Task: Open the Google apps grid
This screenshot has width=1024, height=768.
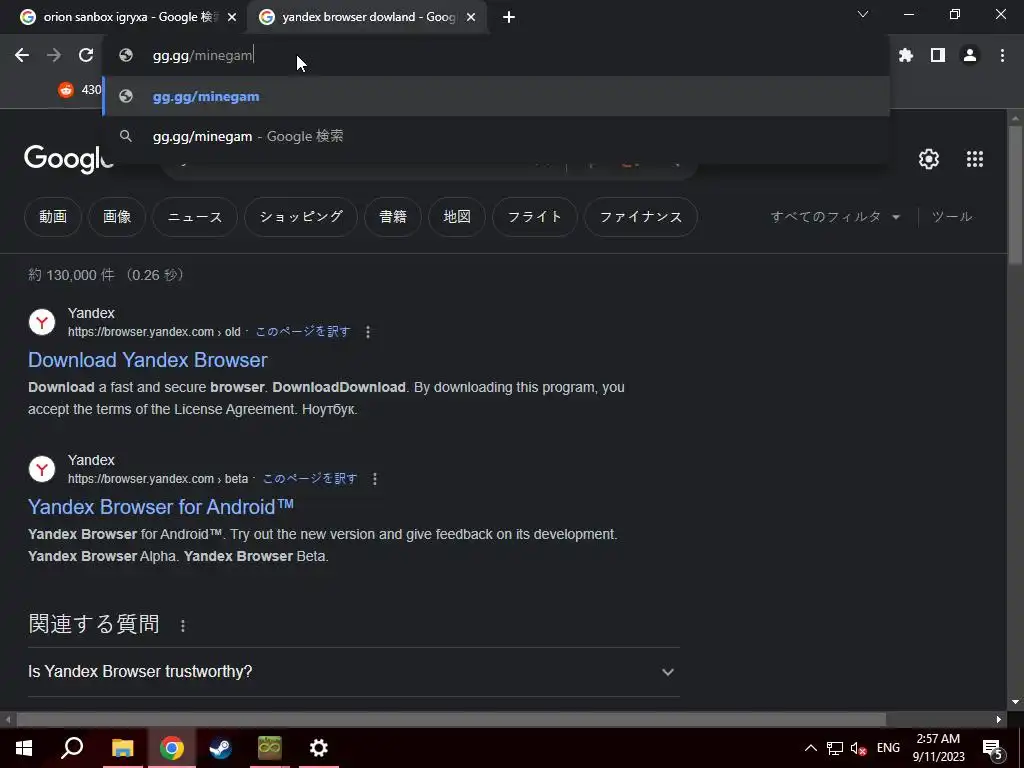Action: (x=974, y=159)
